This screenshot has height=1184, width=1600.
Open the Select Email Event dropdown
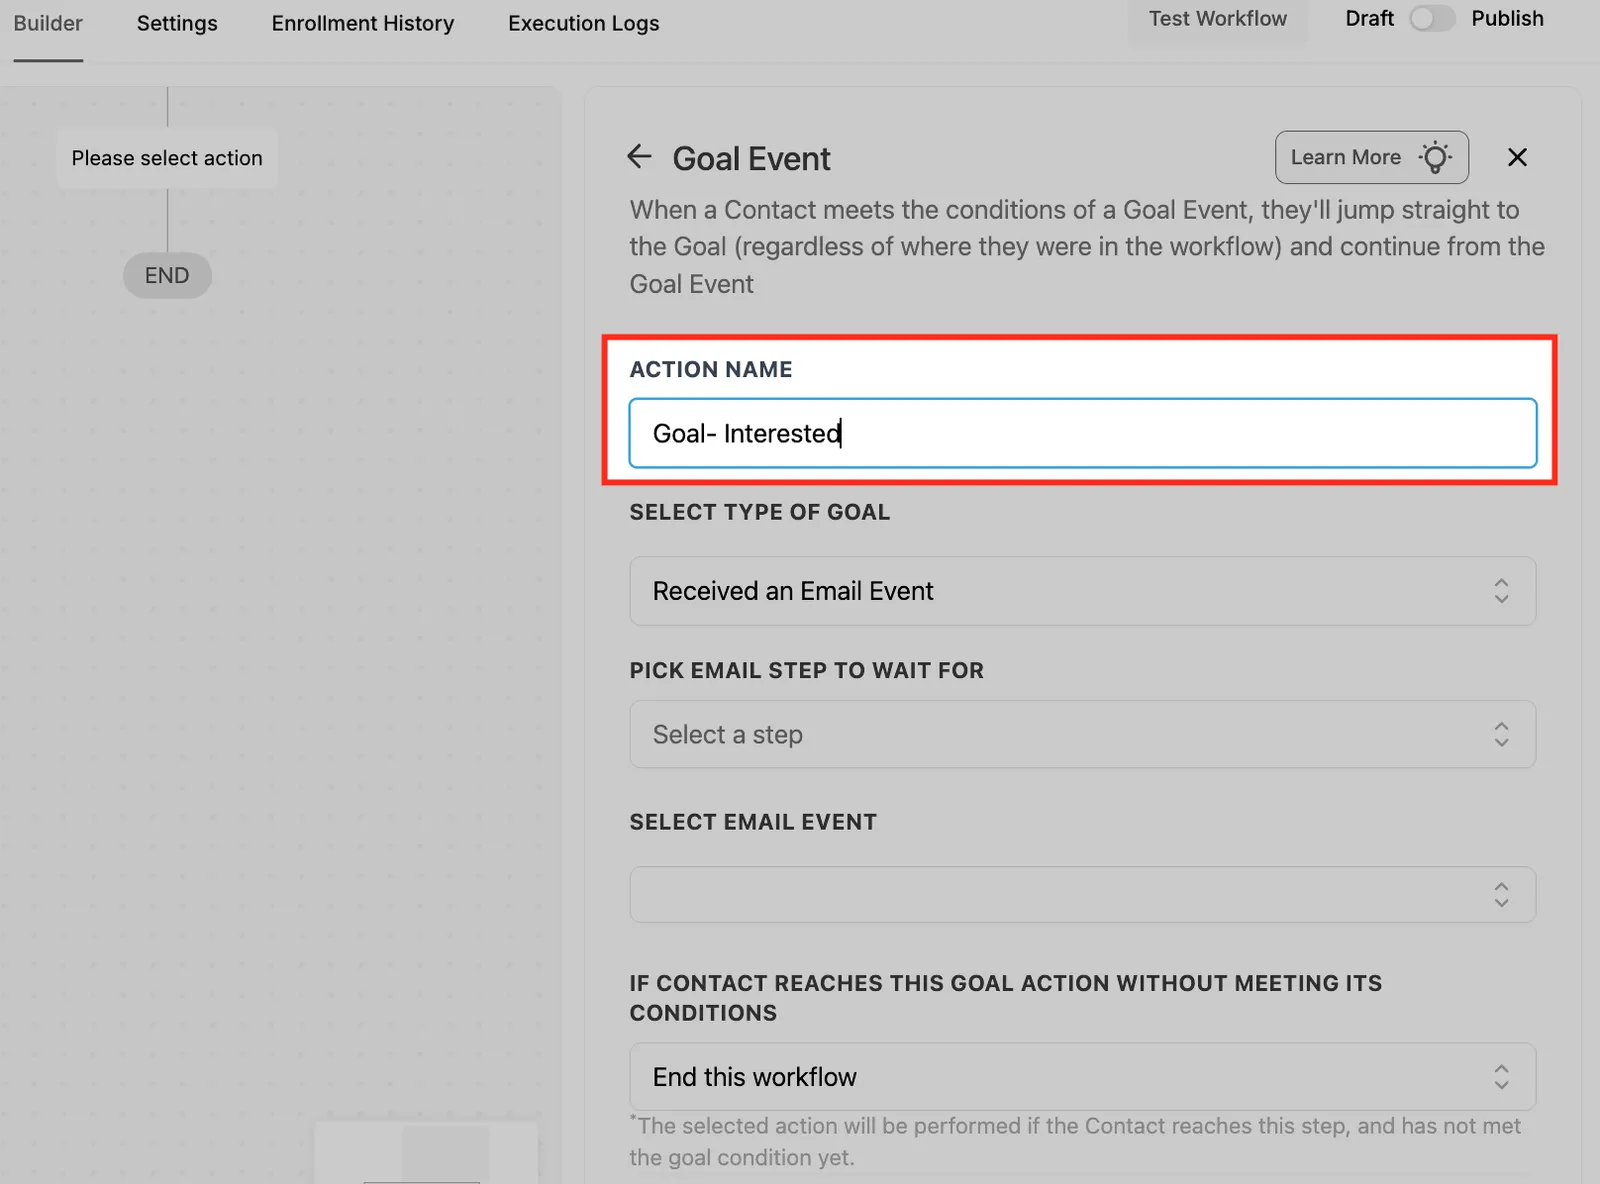(1082, 894)
